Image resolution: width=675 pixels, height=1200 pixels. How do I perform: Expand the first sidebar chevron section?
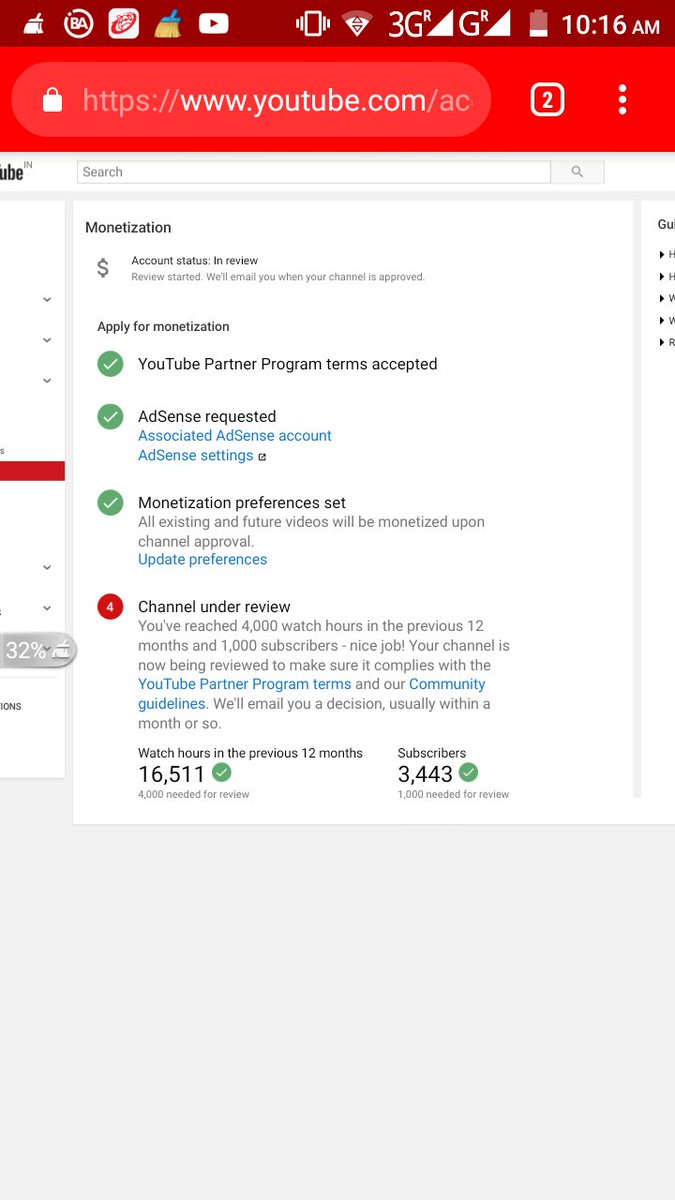(47, 299)
